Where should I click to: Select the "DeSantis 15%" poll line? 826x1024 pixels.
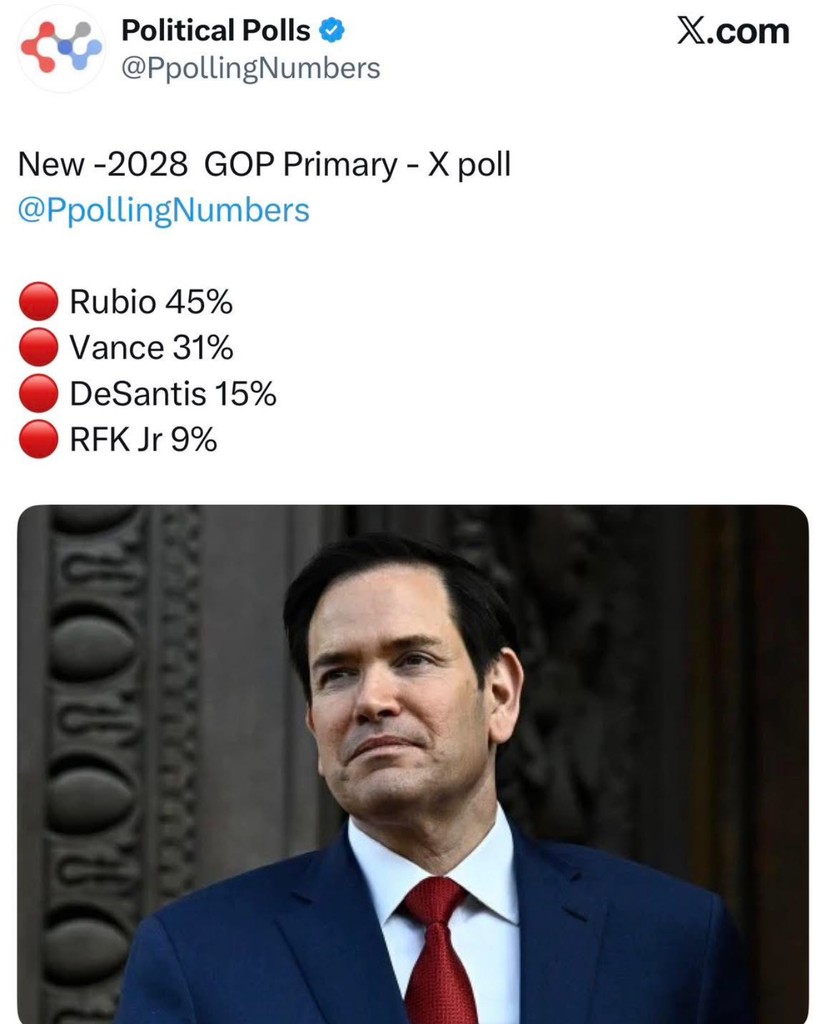point(173,394)
